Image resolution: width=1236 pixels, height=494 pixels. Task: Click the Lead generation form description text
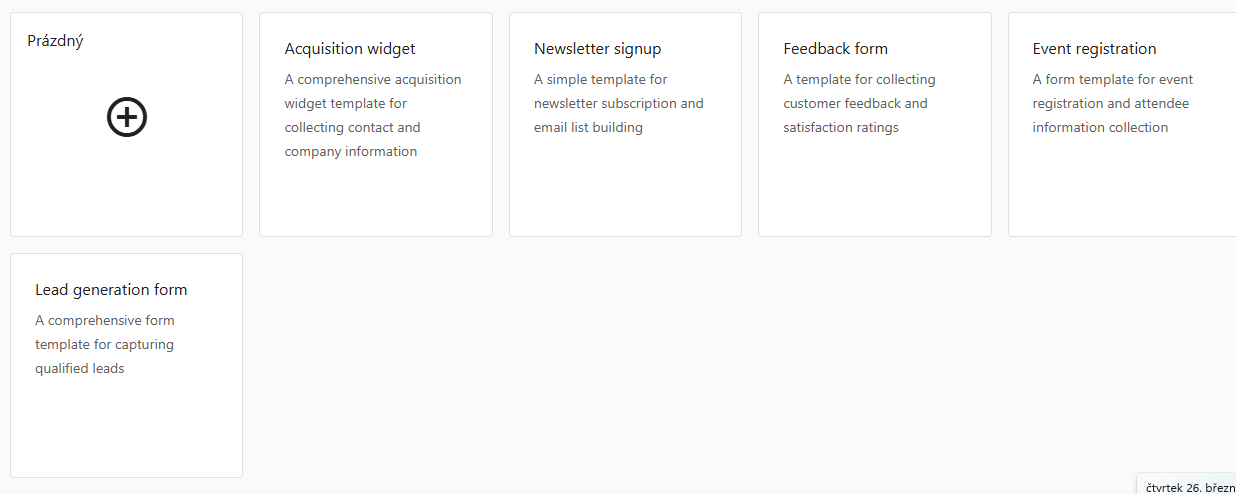point(104,345)
